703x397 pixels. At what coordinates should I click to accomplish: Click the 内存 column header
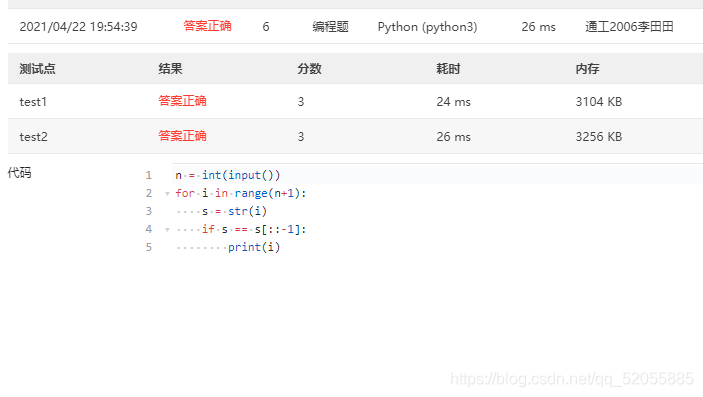point(587,69)
